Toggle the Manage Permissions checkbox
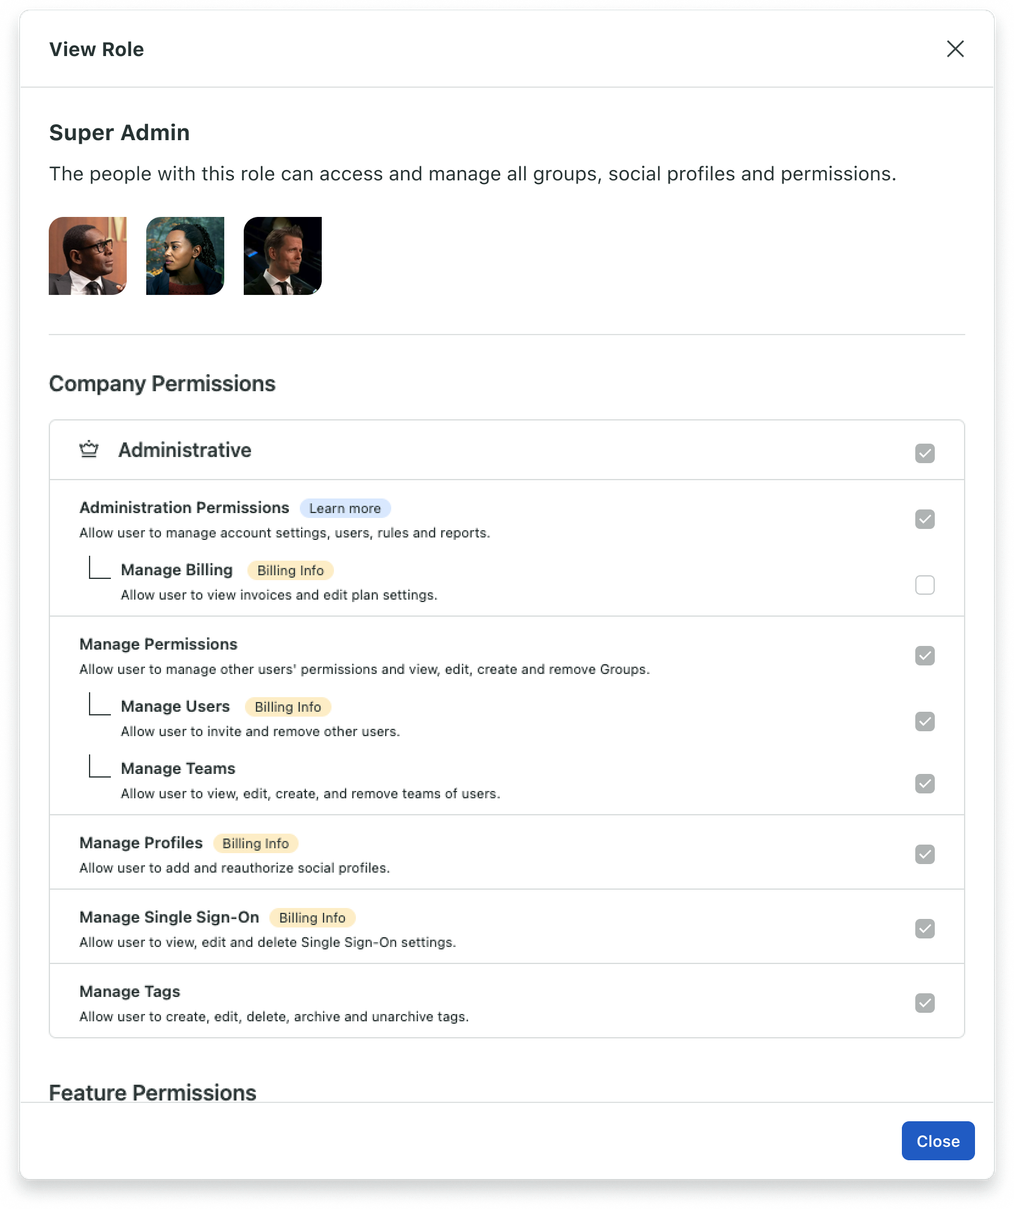 coord(925,656)
